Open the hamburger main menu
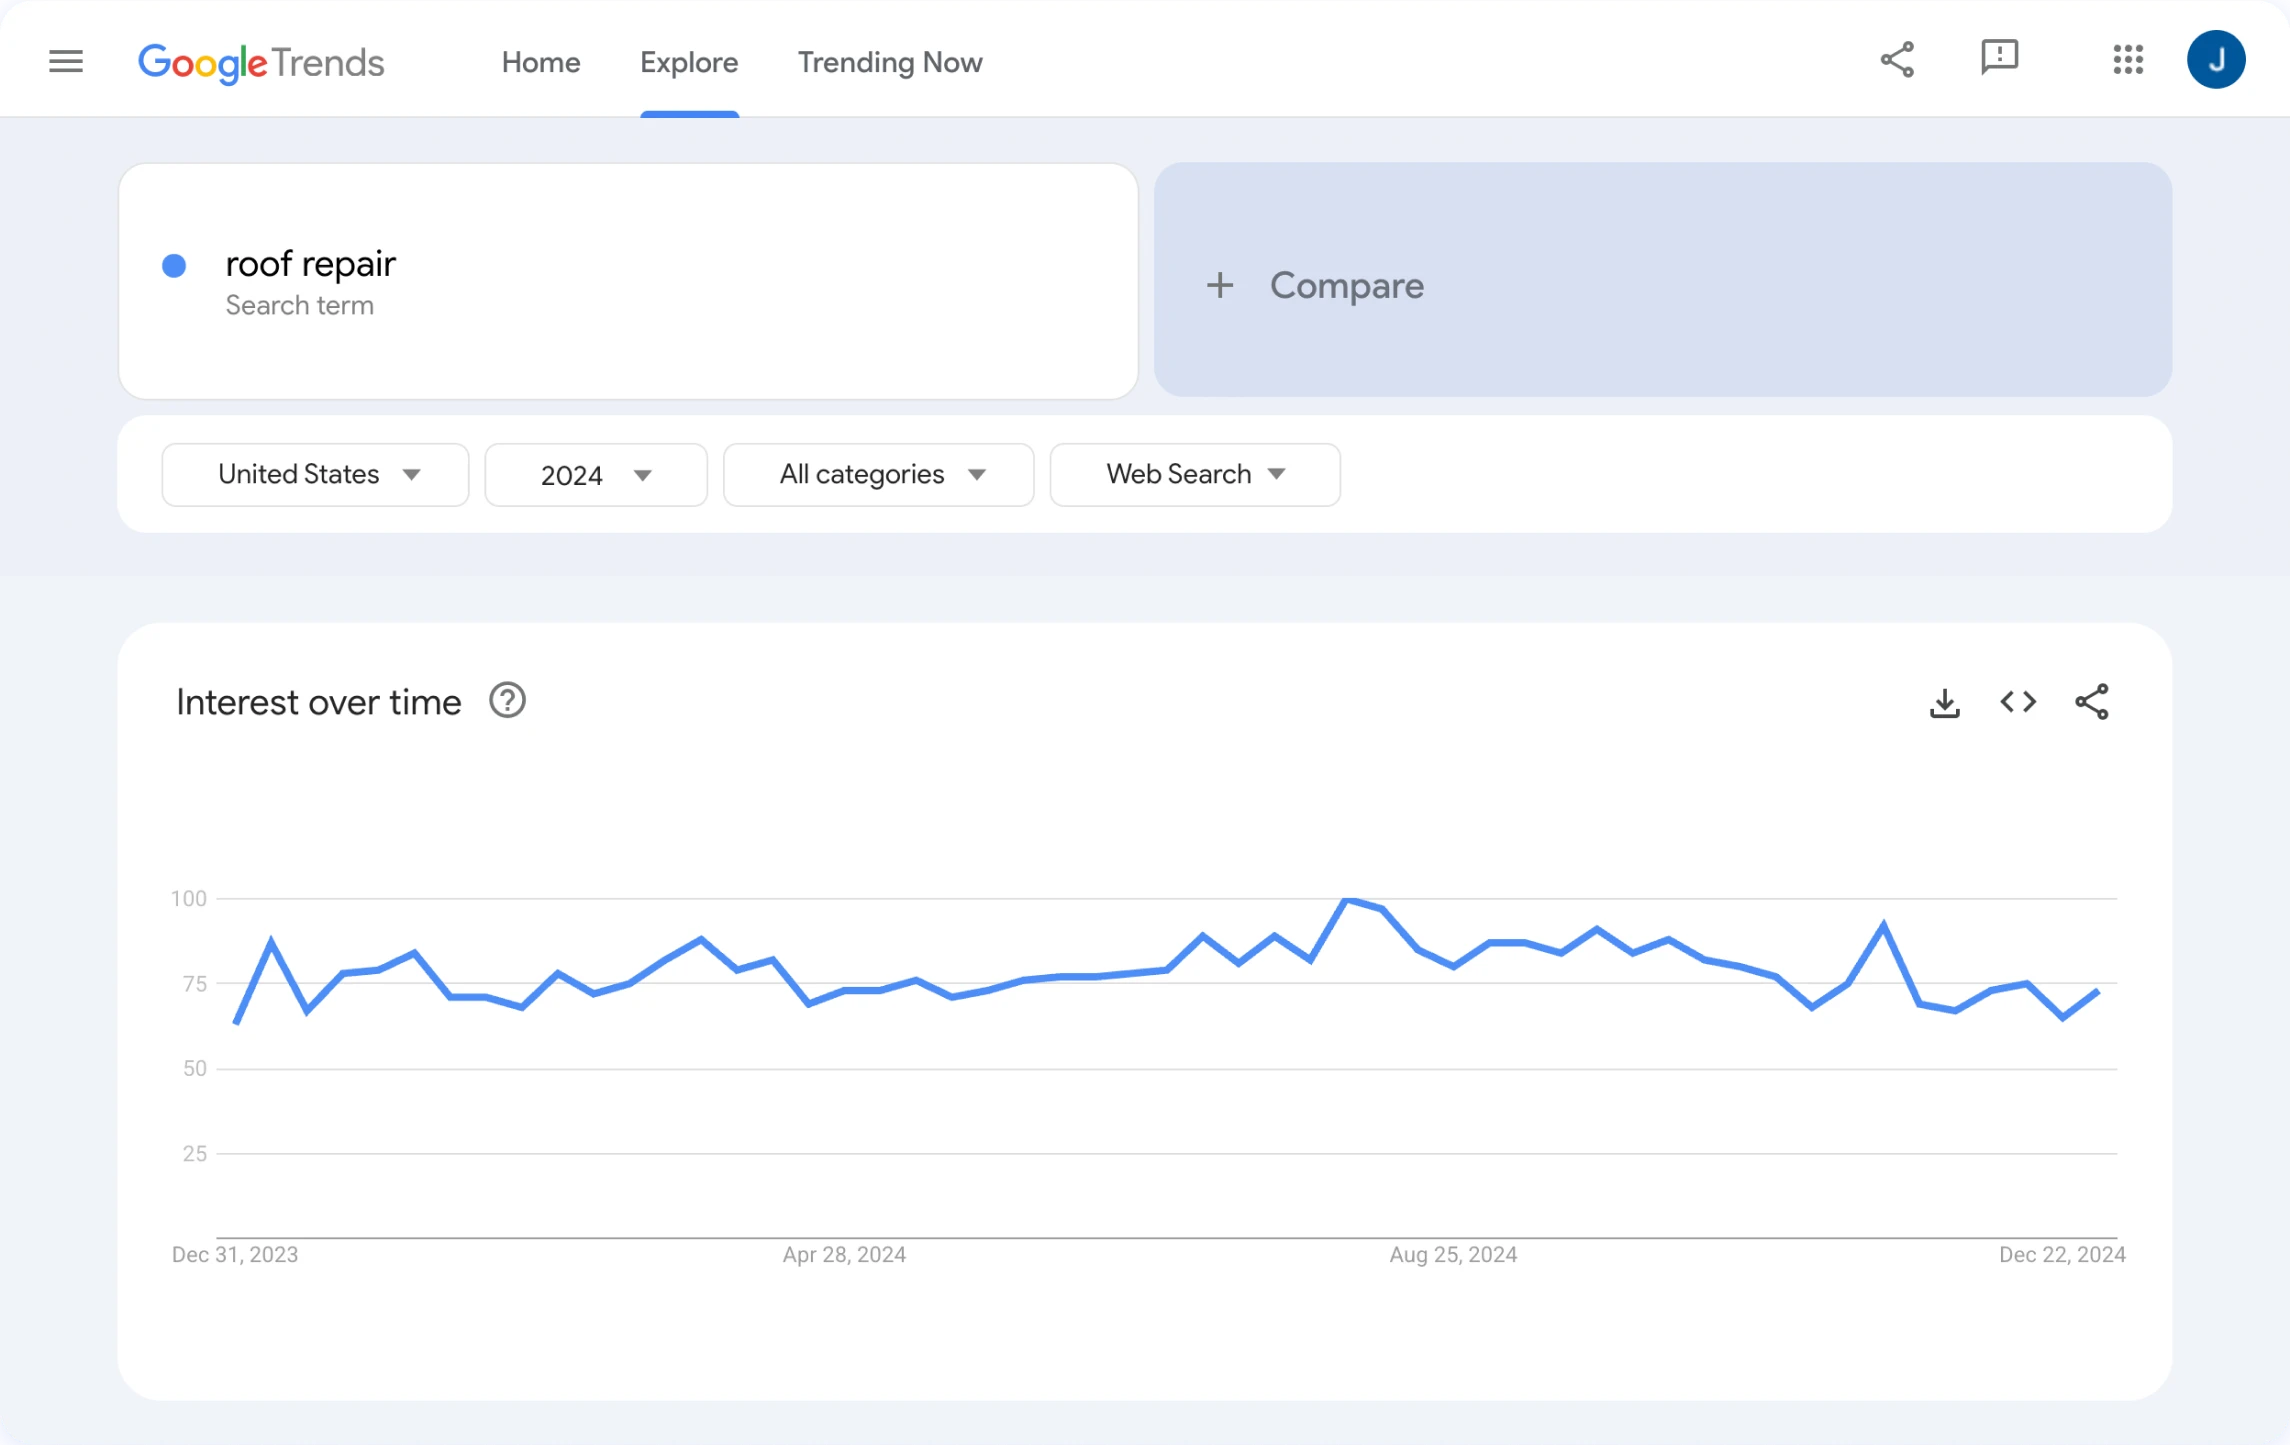Screen dimensions: 2290x1445 [66, 62]
